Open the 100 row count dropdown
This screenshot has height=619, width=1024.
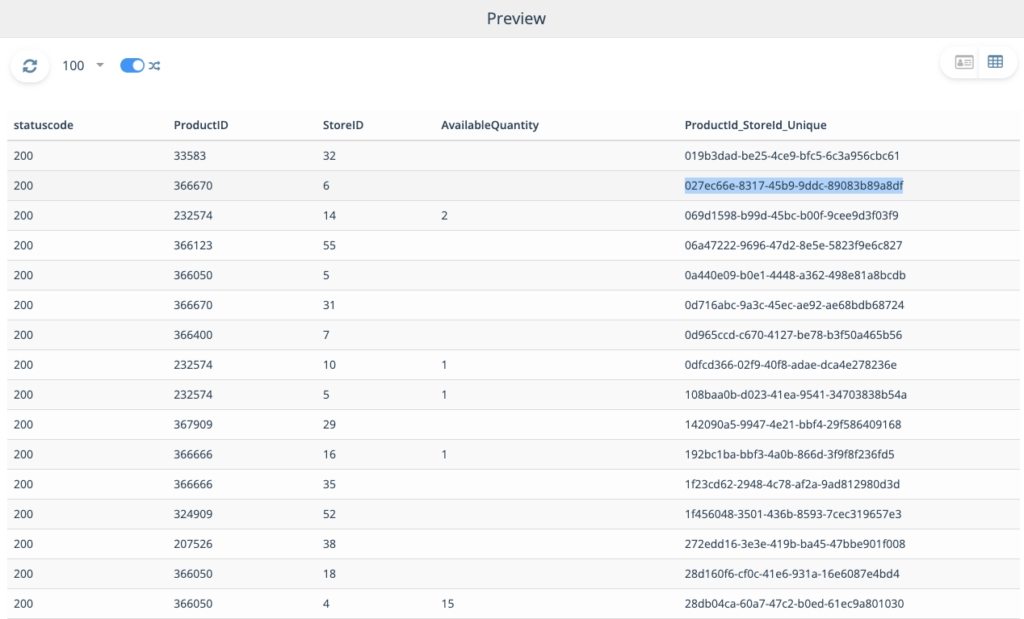83,65
